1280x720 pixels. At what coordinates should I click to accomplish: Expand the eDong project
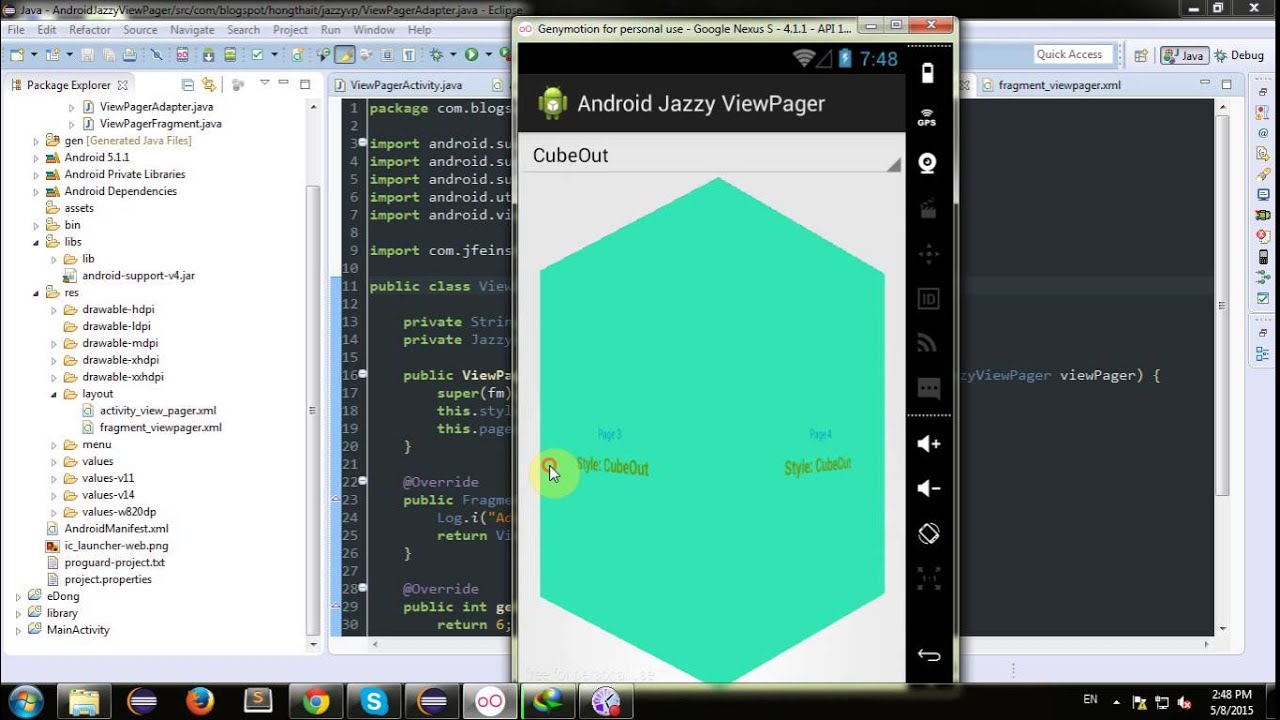tap(19, 596)
